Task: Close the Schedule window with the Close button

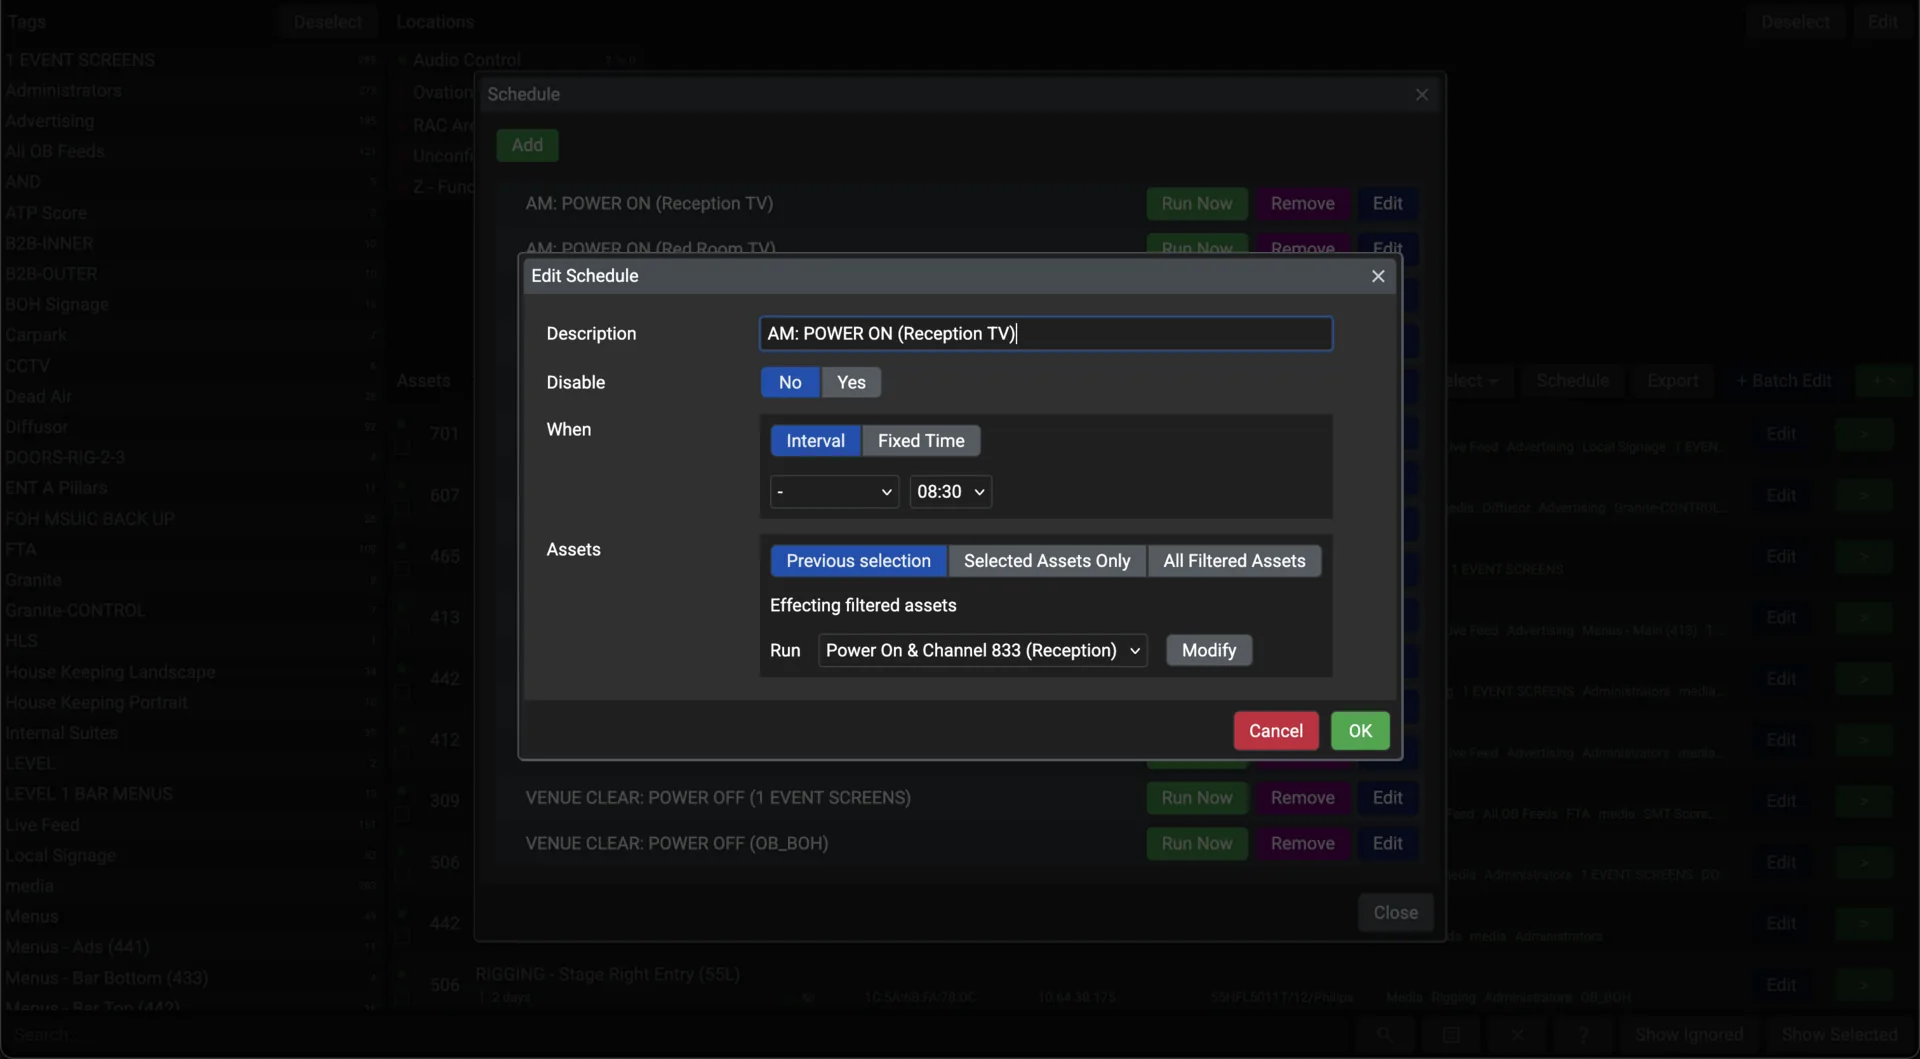Action: tap(1395, 913)
